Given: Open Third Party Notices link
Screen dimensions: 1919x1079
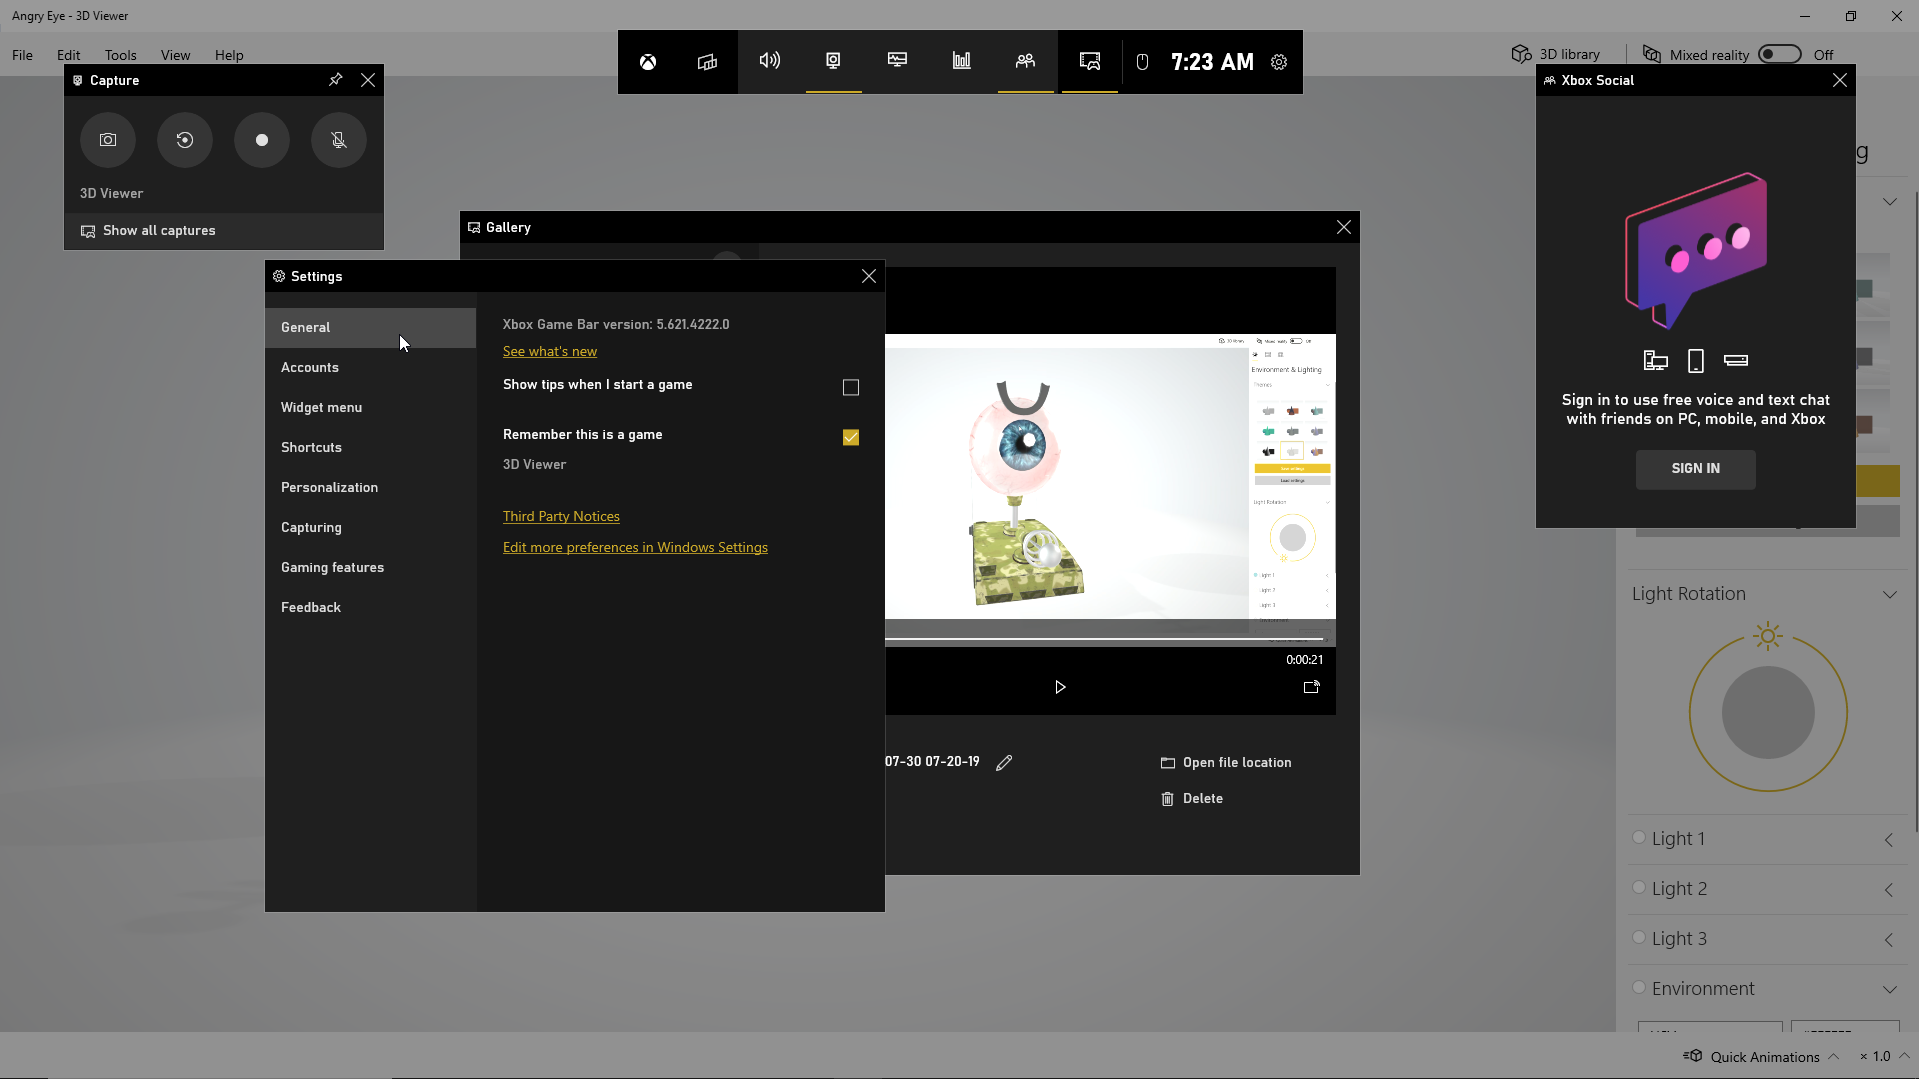Looking at the screenshot, I should coord(561,517).
